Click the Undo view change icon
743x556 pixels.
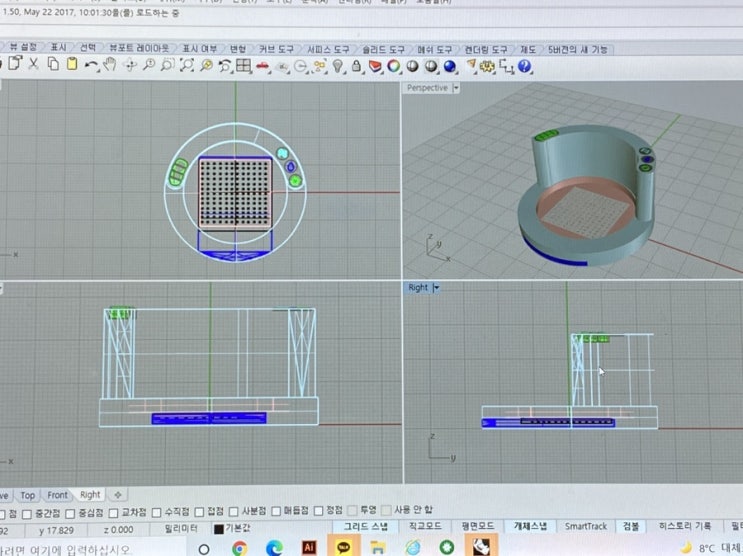(225, 65)
